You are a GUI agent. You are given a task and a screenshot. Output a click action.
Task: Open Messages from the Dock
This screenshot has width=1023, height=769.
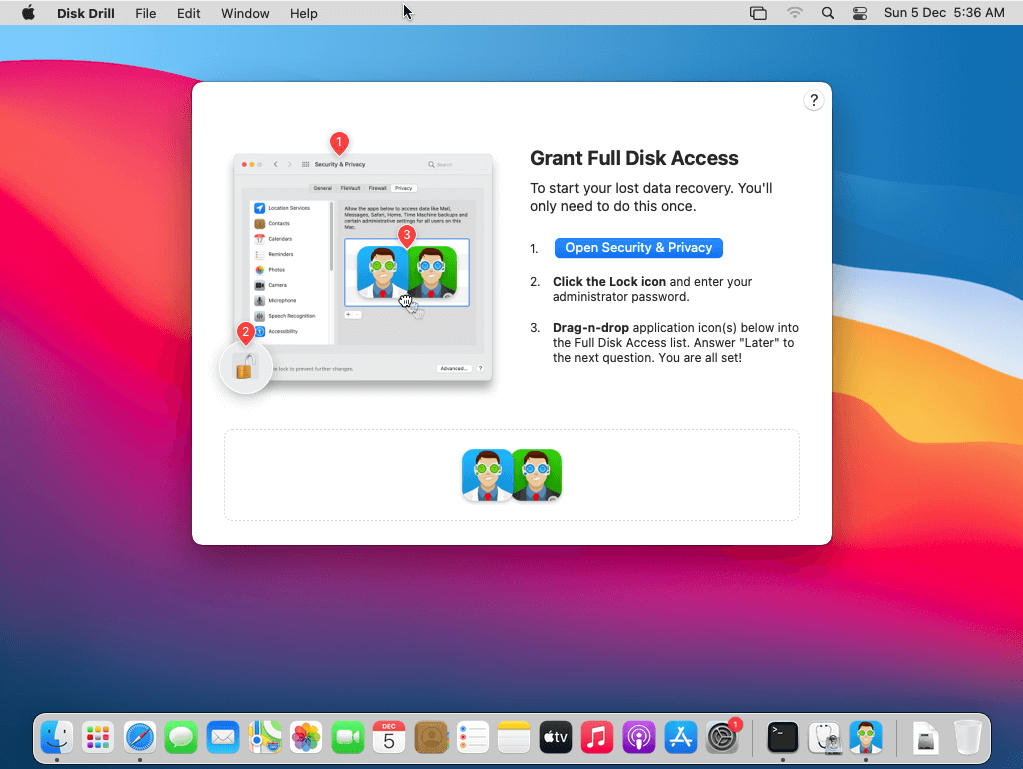(x=181, y=738)
